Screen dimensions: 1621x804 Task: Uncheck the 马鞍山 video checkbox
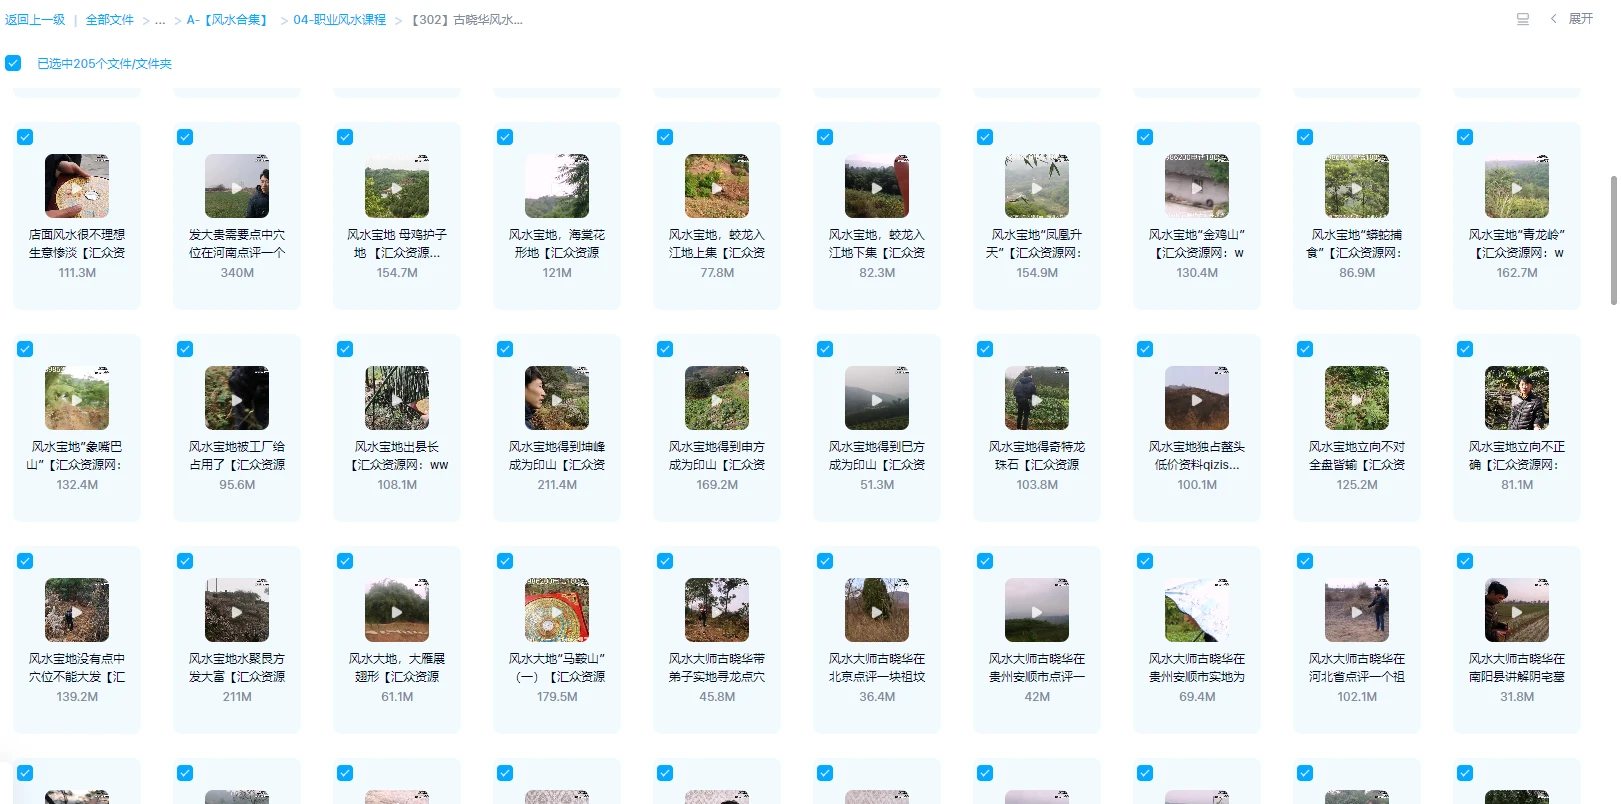(505, 561)
